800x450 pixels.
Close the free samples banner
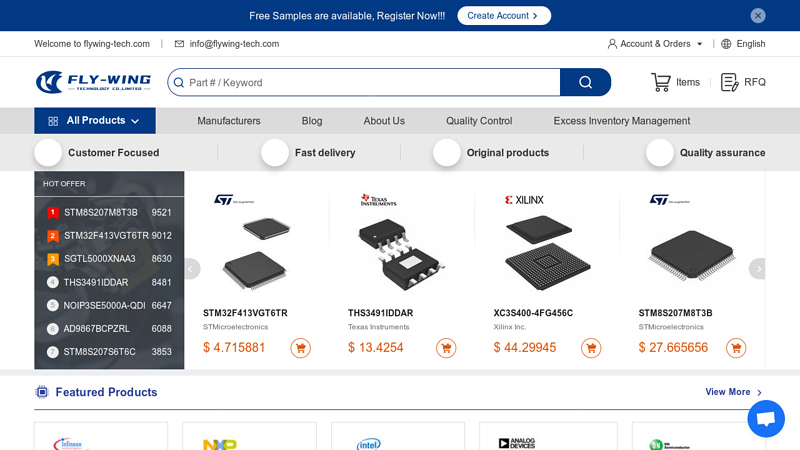[758, 16]
